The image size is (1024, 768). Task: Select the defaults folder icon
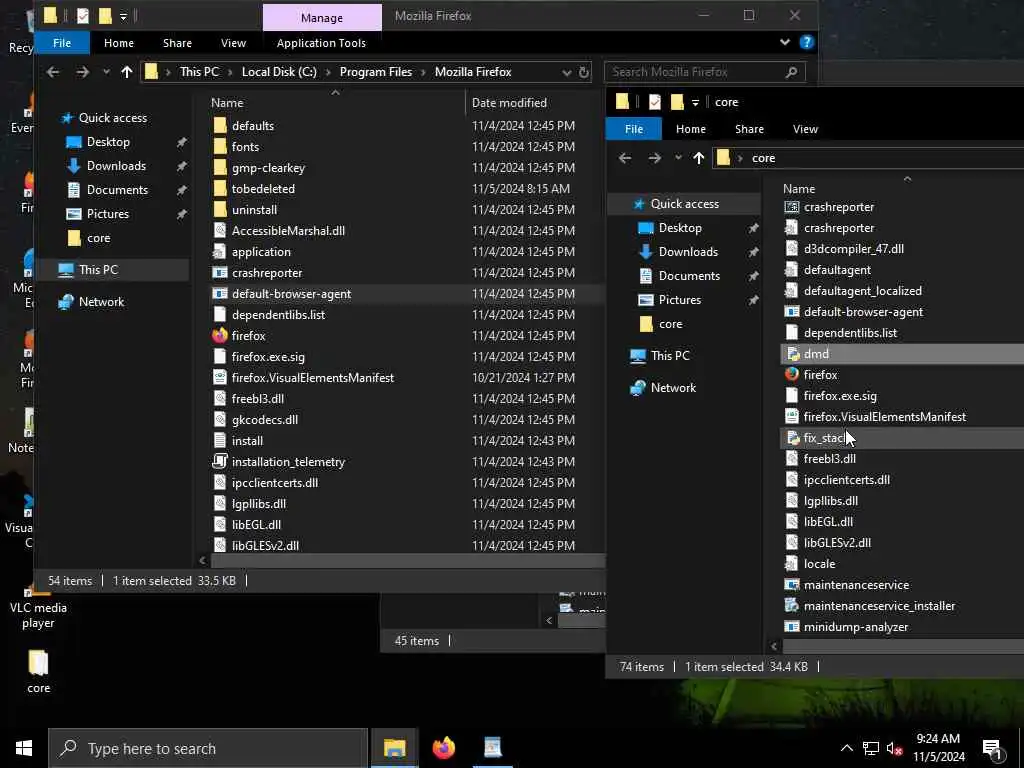[220, 125]
